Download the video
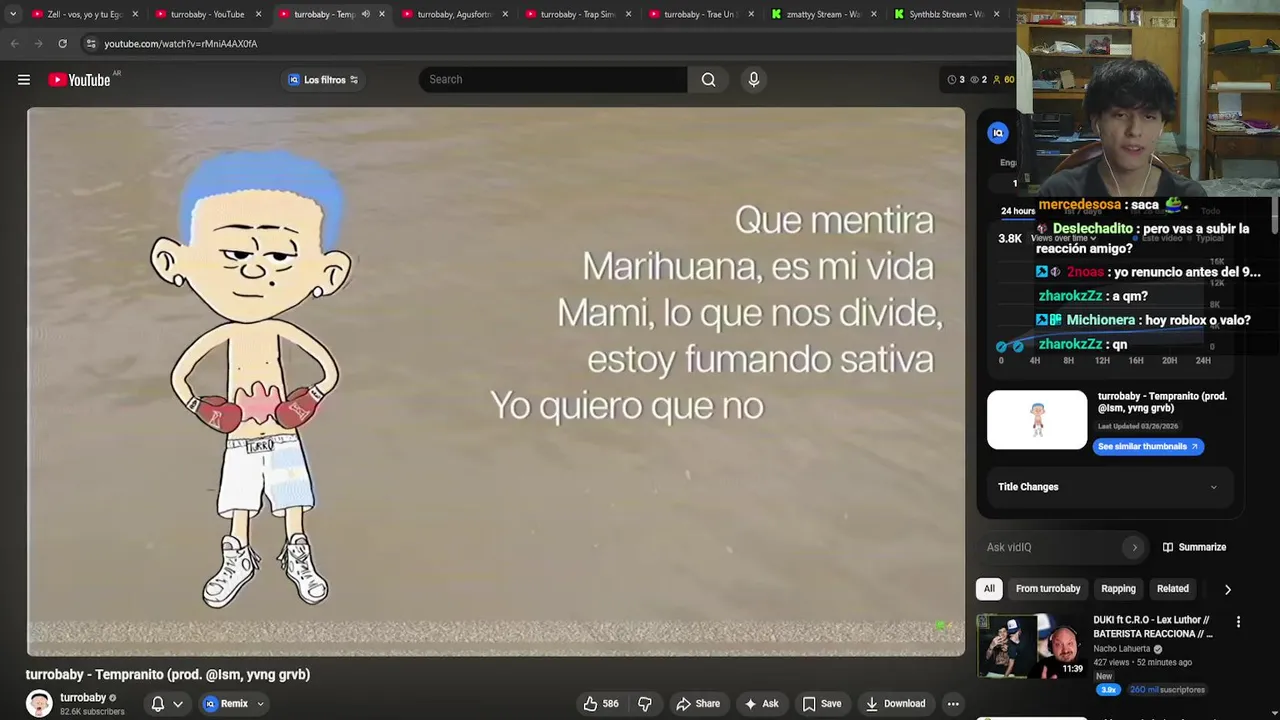 [x=896, y=704]
